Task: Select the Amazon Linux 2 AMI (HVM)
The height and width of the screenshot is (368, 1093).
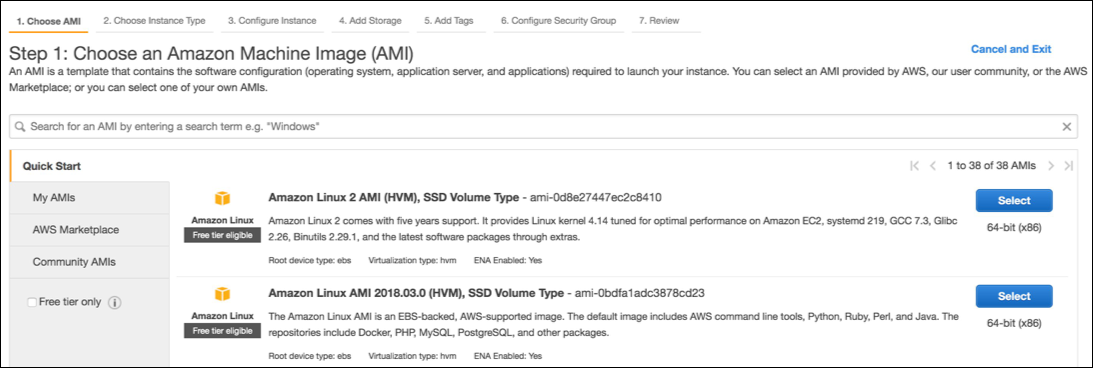Action: (x=1014, y=201)
